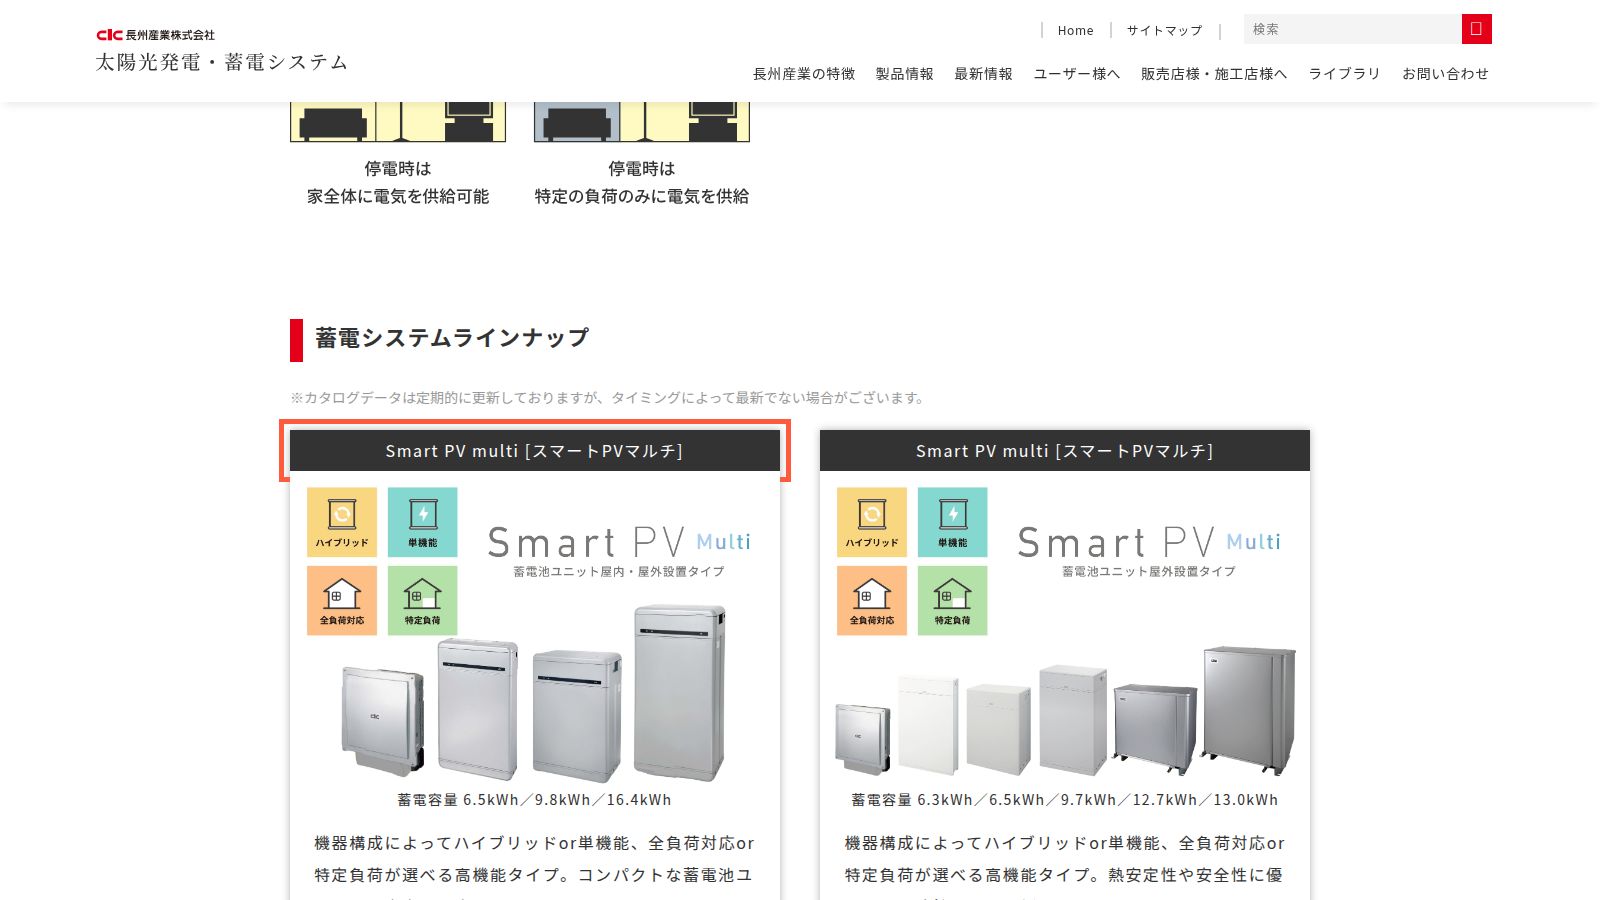The image size is (1600, 900).
Task: Open ユーザー様へ menu
Action: tap(1077, 74)
